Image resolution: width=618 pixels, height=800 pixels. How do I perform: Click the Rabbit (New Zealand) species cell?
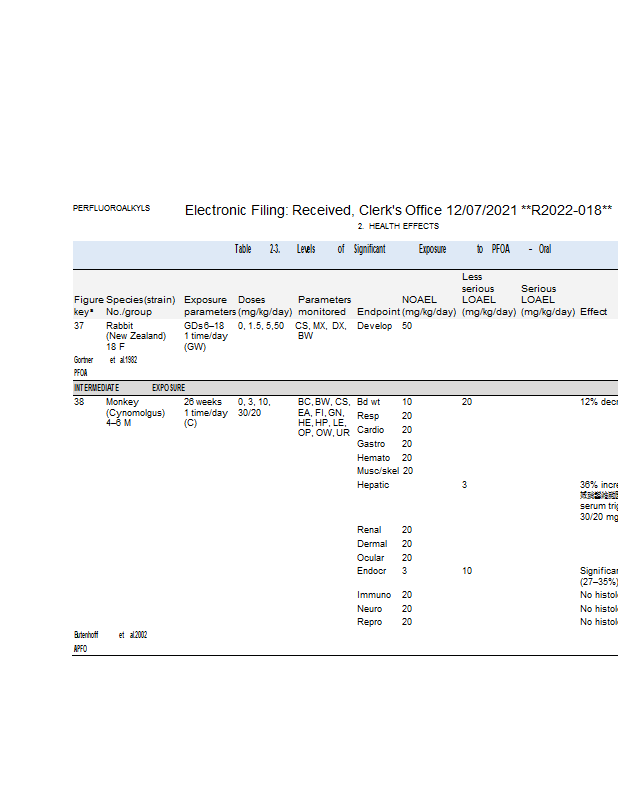click(135, 336)
